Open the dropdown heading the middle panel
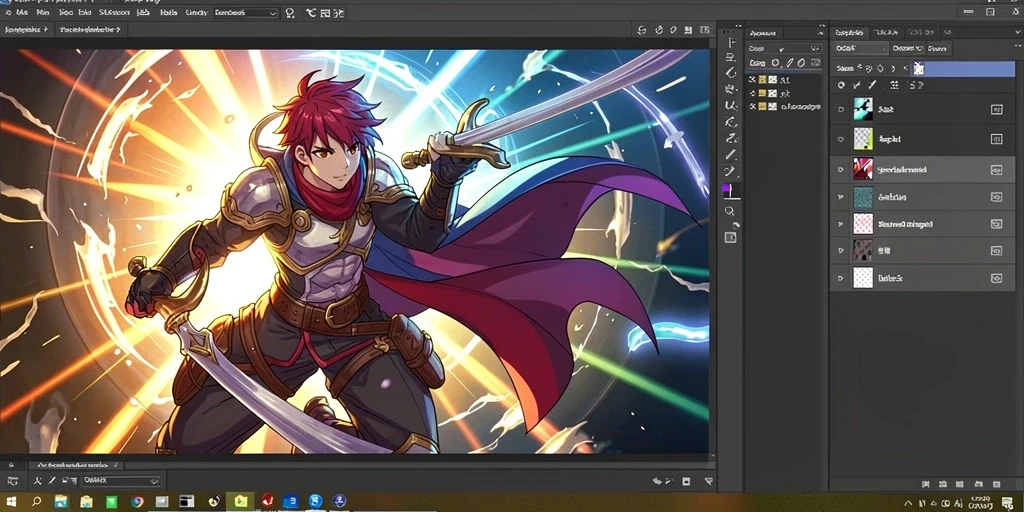This screenshot has height=512, width=1024. tap(784, 48)
